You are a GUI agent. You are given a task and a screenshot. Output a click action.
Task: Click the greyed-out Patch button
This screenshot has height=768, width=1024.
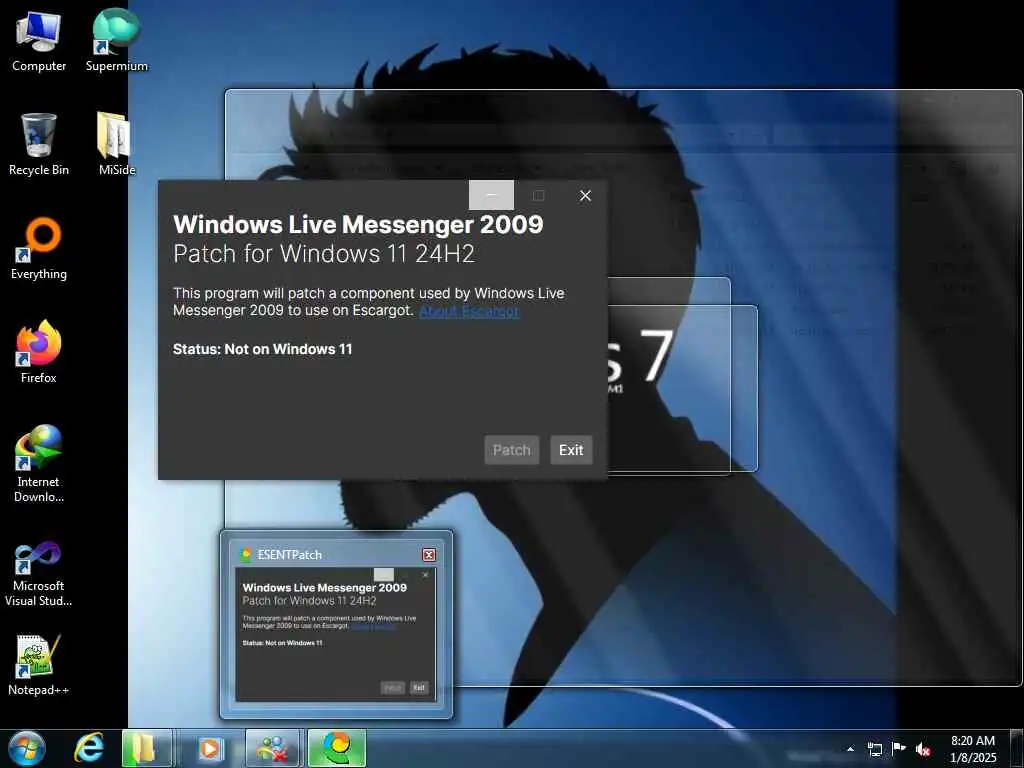coord(511,450)
